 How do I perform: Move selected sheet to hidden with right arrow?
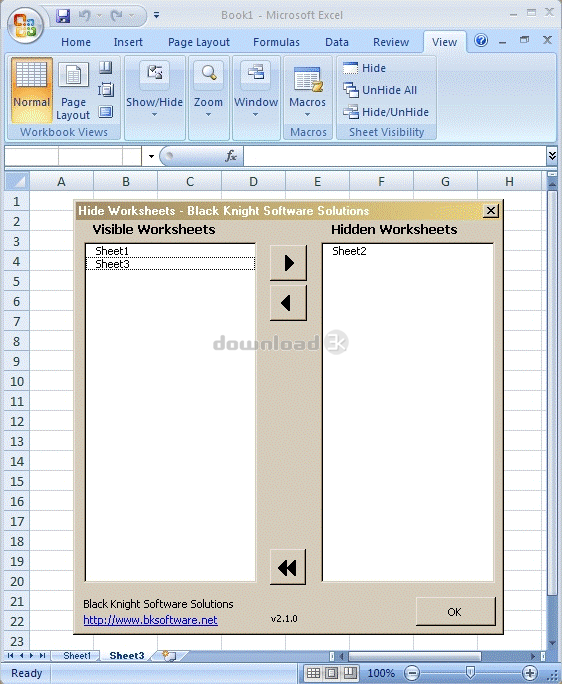288,263
